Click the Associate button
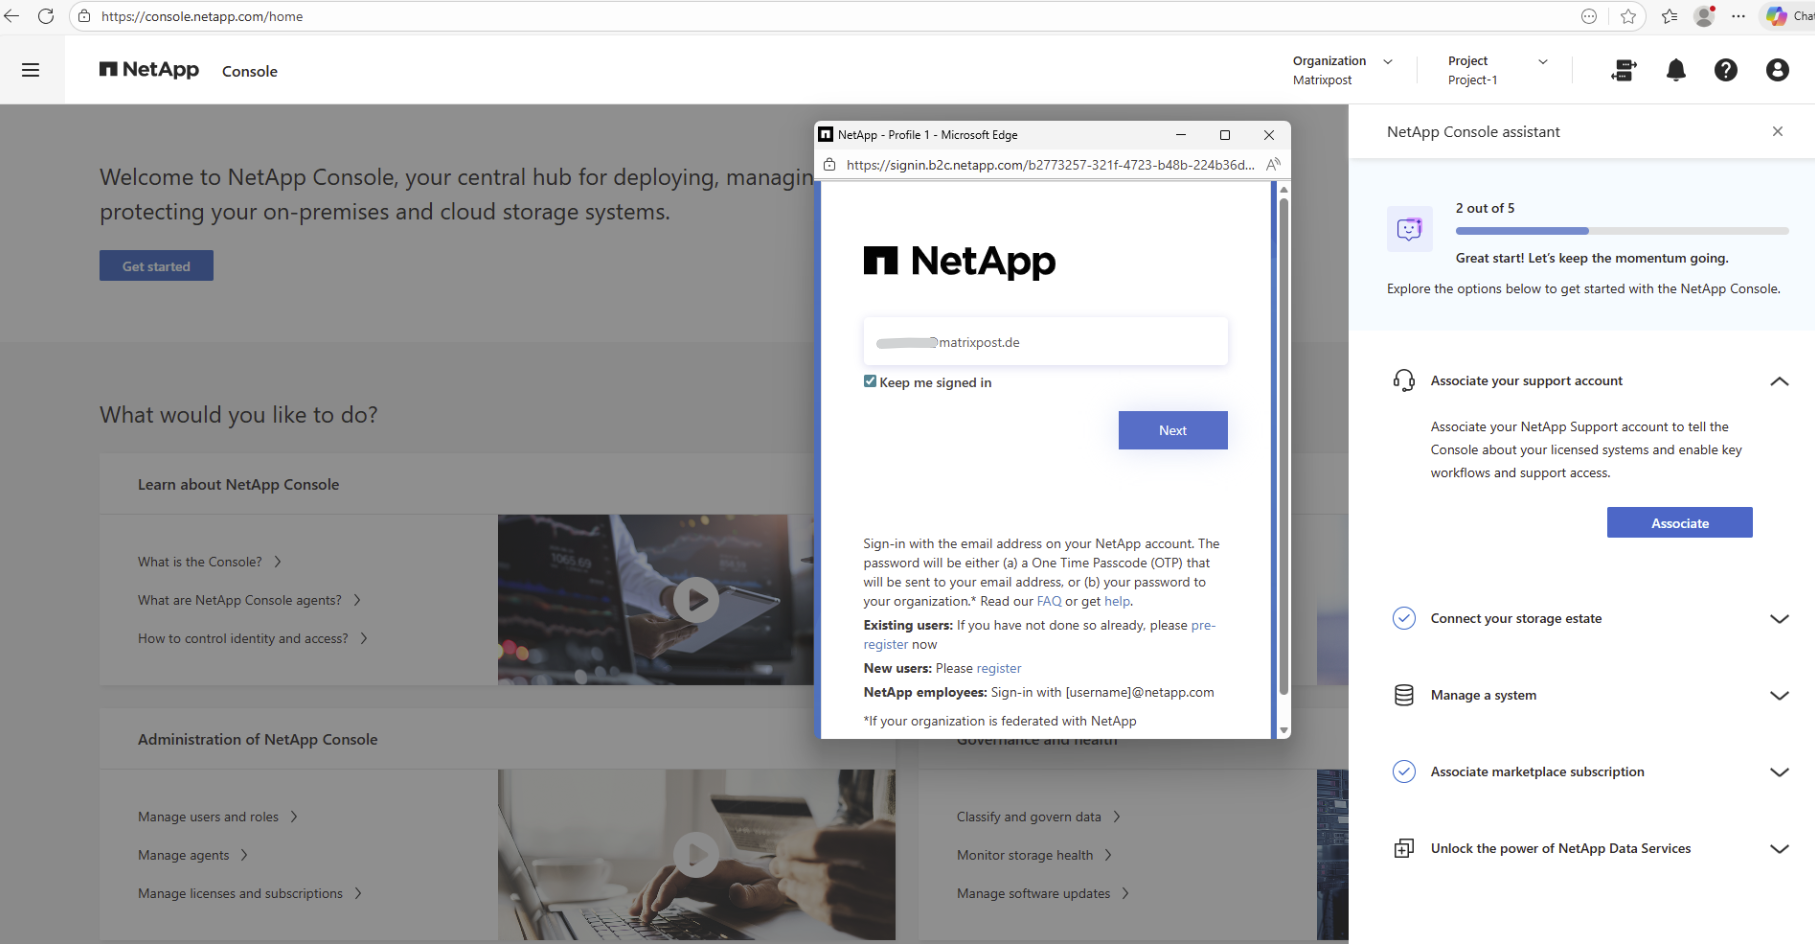The image size is (1815, 944). point(1680,523)
